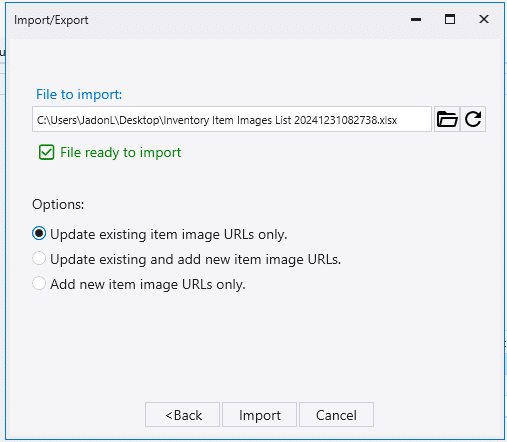
Task: Maximize the Import/Export window
Action: (450, 19)
